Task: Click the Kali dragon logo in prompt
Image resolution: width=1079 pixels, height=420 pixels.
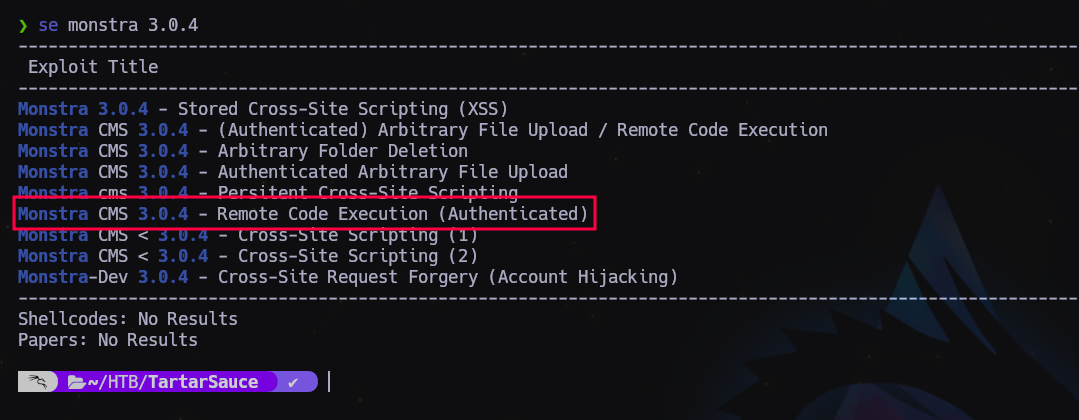Action: tap(38, 382)
